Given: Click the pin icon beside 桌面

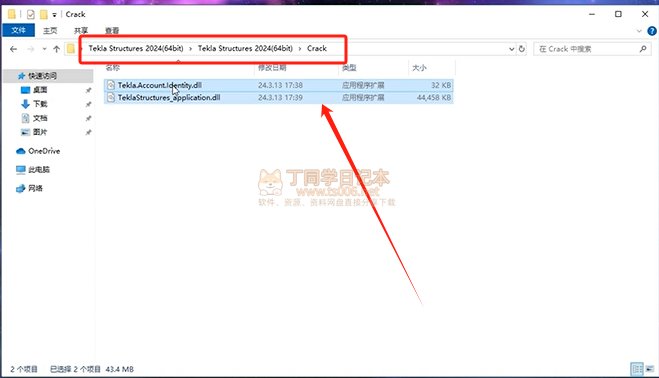Looking at the screenshot, I should pyautogui.click(x=88, y=90).
